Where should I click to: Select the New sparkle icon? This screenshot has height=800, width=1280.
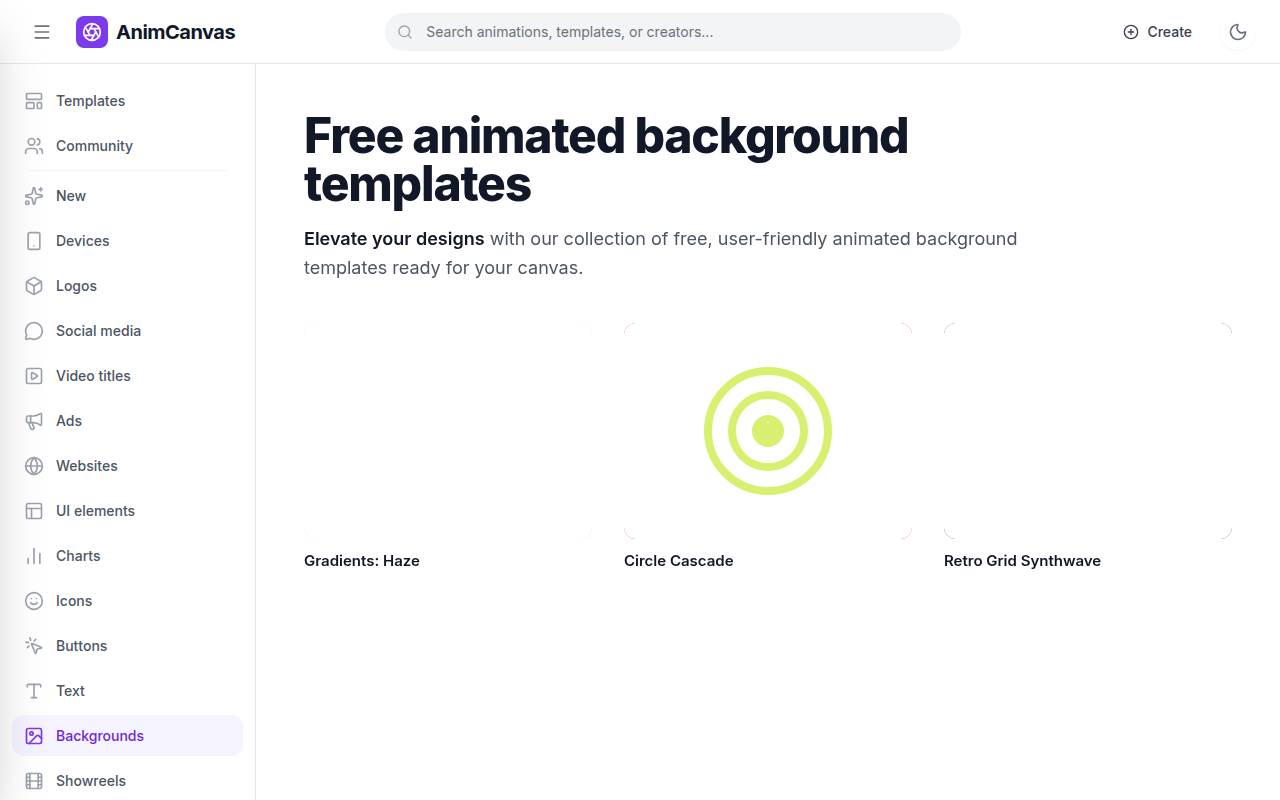pyautogui.click(x=34, y=196)
